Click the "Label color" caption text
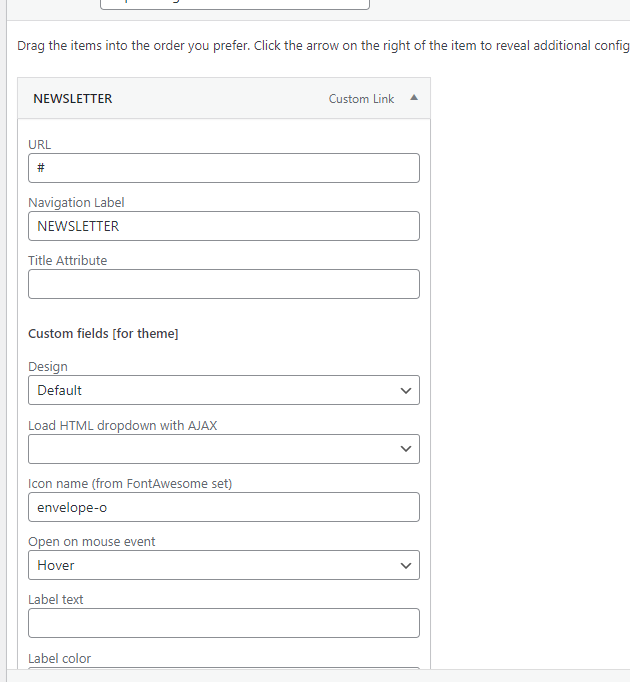 [59, 658]
